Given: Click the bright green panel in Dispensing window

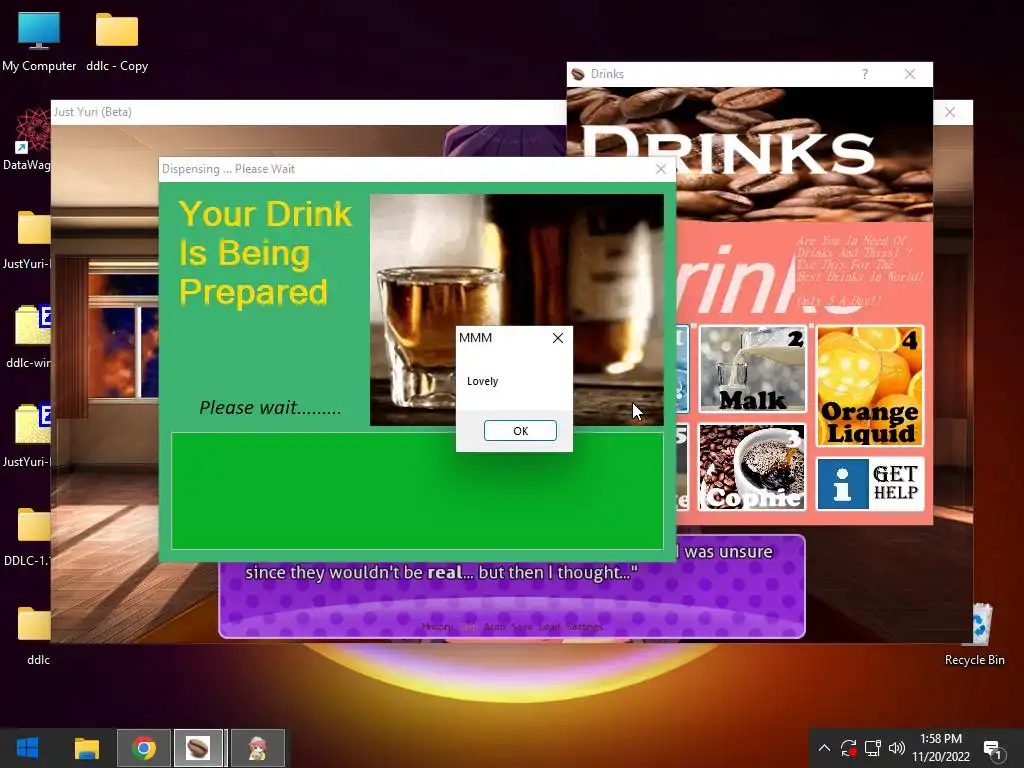Looking at the screenshot, I should (x=417, y=490).
